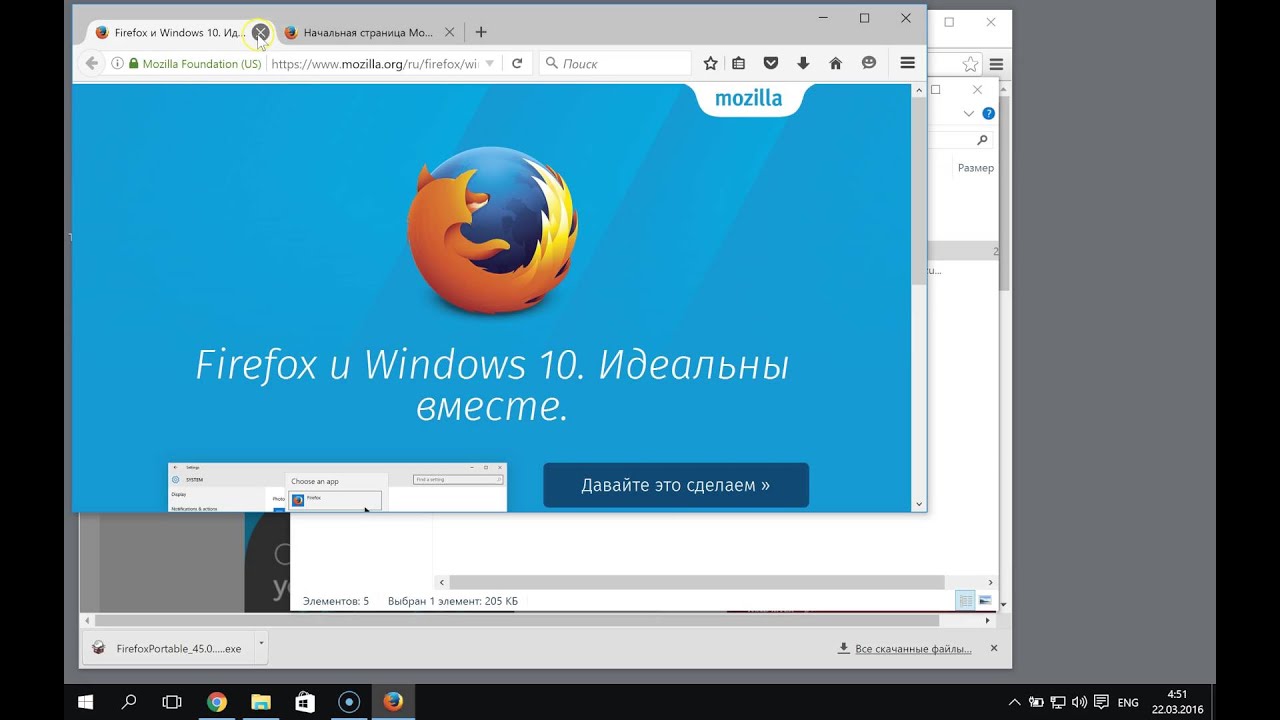Click the 'Давайте это сделаем »' button
1280x720 pixels.
(x=676, y=485)
